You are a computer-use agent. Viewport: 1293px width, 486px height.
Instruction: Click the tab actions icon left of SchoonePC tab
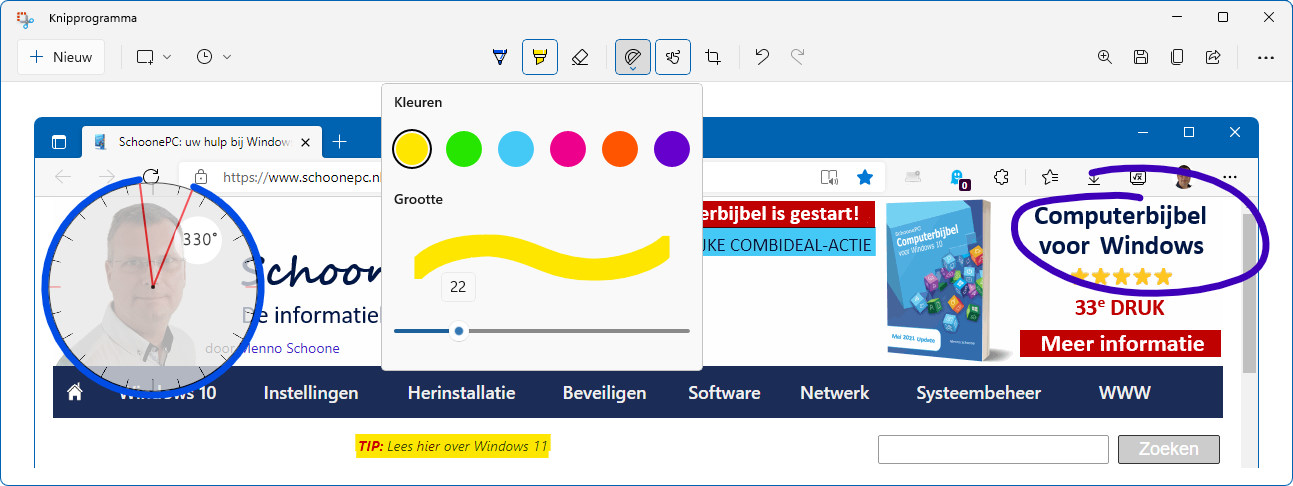58,142
